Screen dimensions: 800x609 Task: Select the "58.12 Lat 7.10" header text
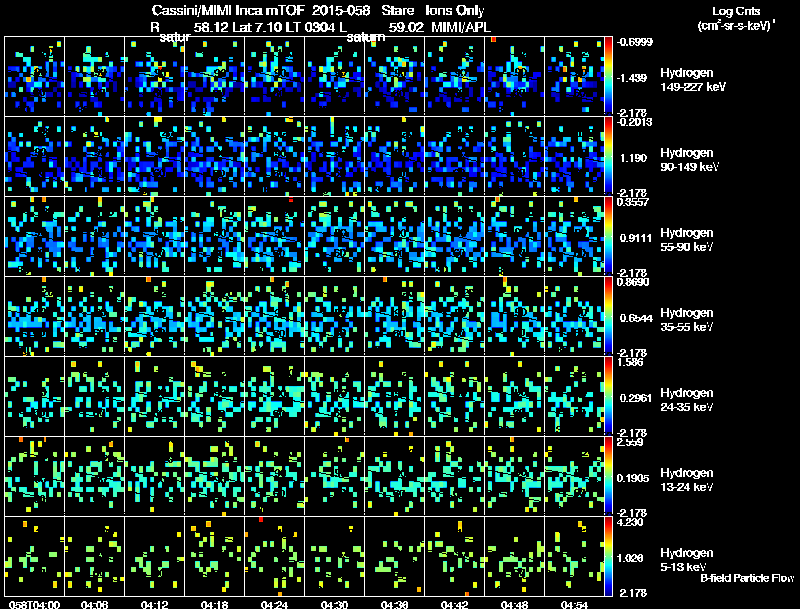[237, 27]
